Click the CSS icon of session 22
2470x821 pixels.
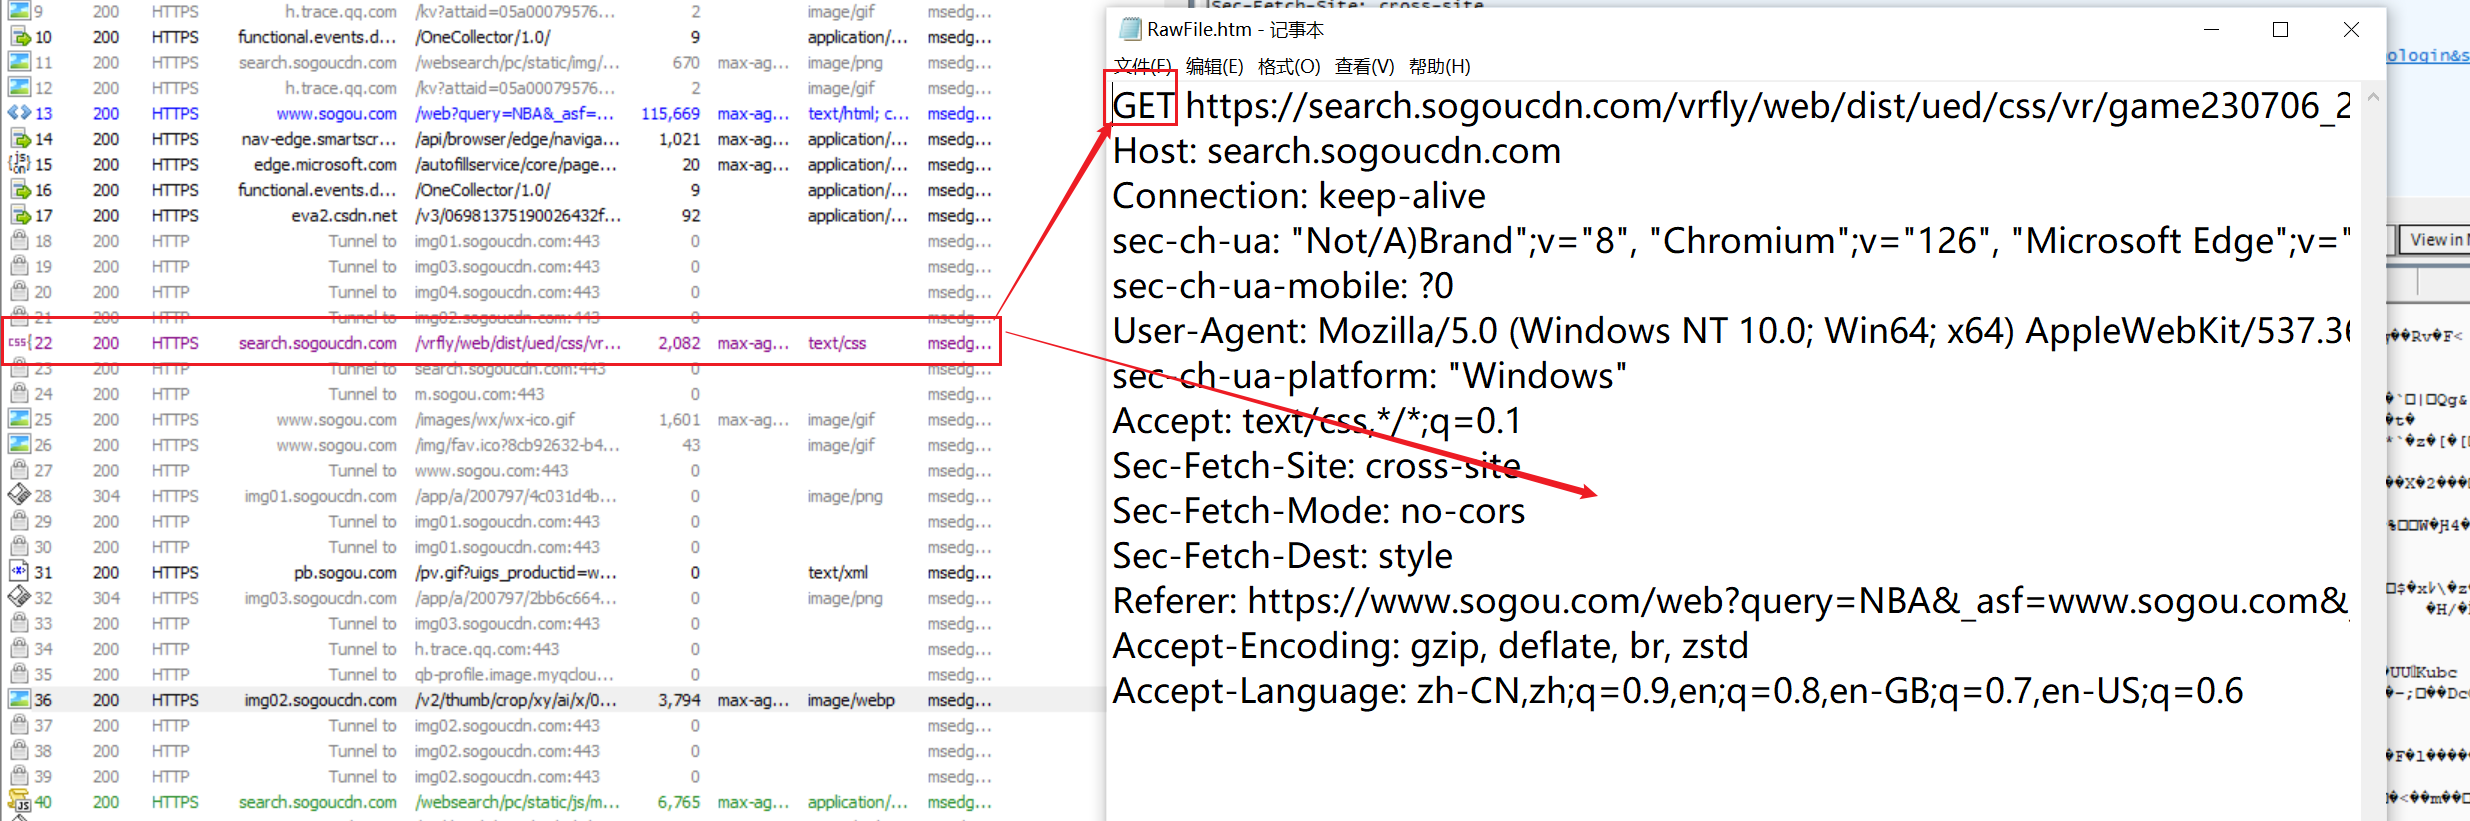(x=18, y=343)
